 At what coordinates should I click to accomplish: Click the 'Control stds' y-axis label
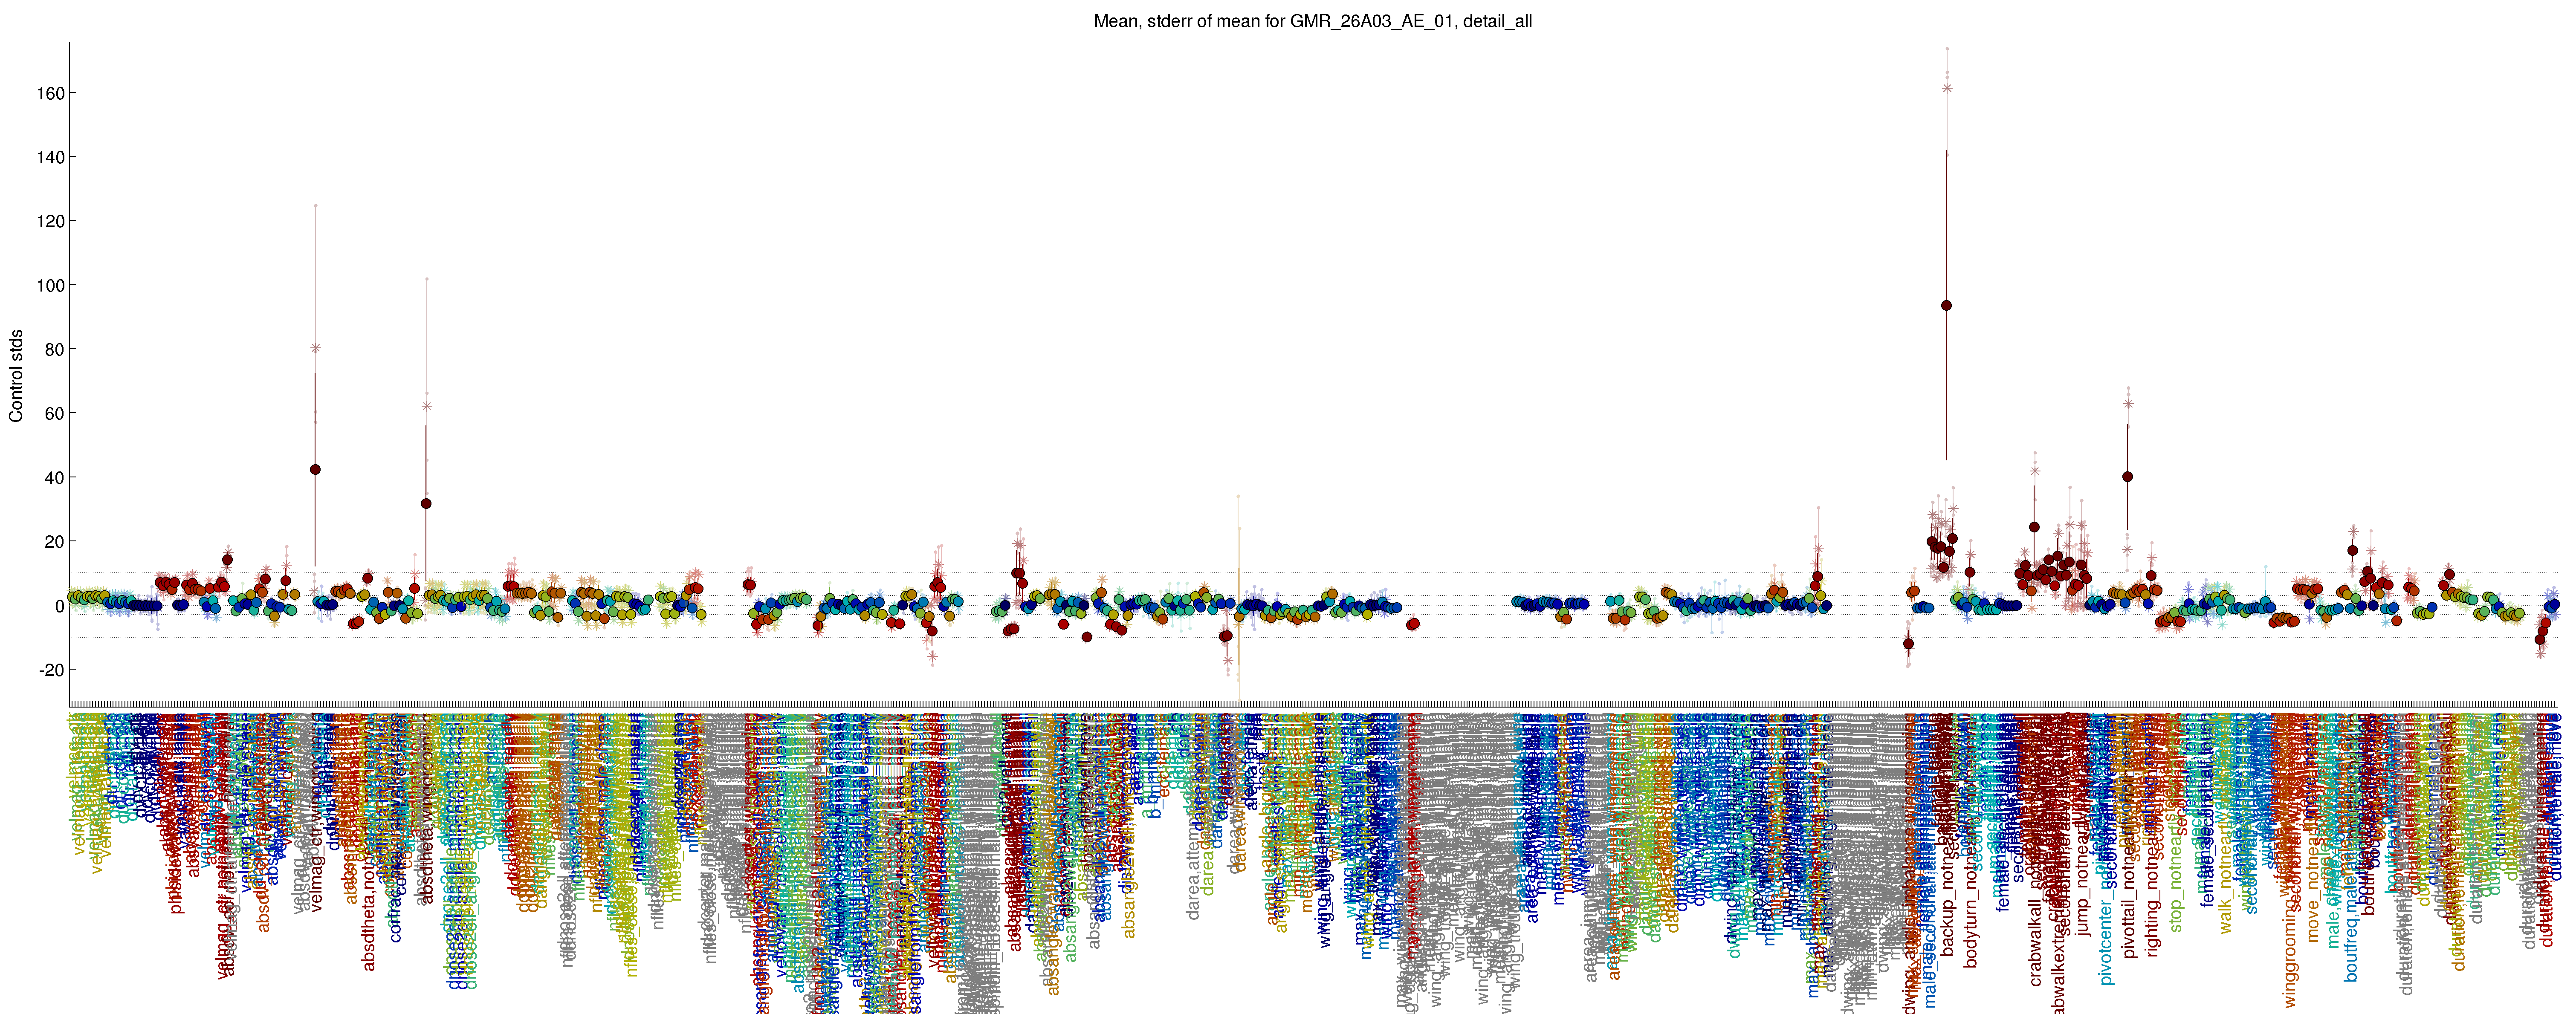(x=16, y=375)
